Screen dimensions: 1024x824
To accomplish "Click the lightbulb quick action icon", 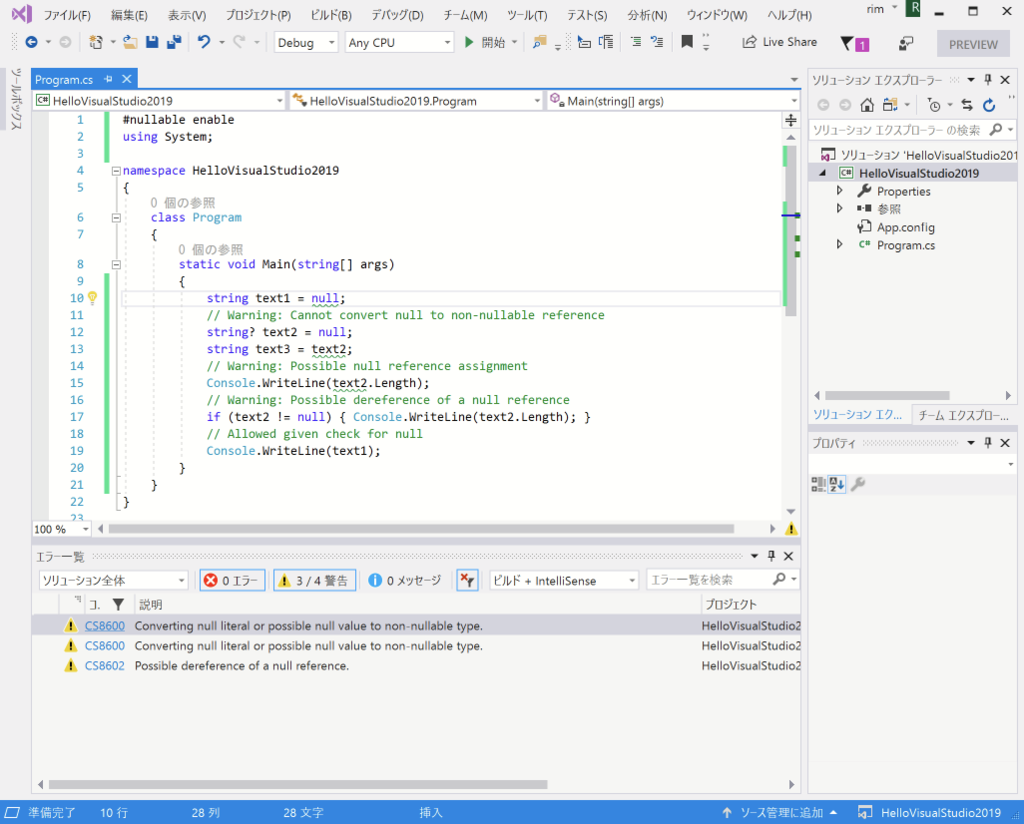I will tap(92, 298).
